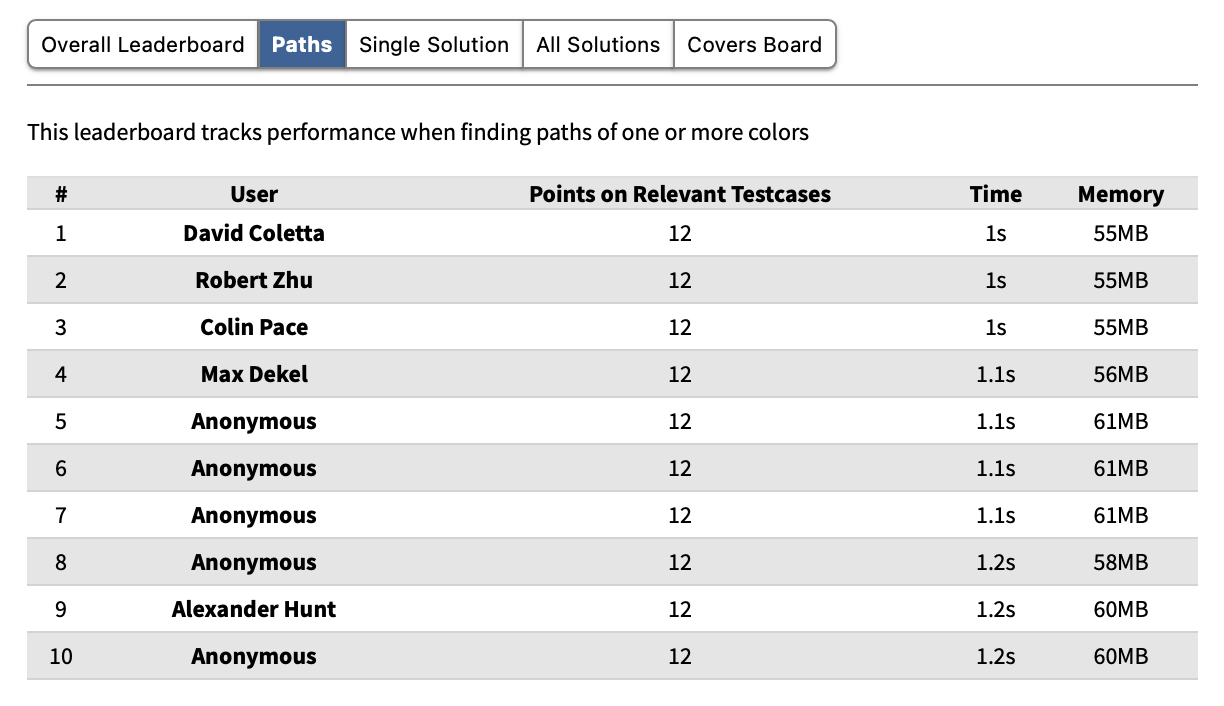This screenshot has height=706, width=1224.
Task: Select the Paths tab
Action: click(x=302, y=45)
